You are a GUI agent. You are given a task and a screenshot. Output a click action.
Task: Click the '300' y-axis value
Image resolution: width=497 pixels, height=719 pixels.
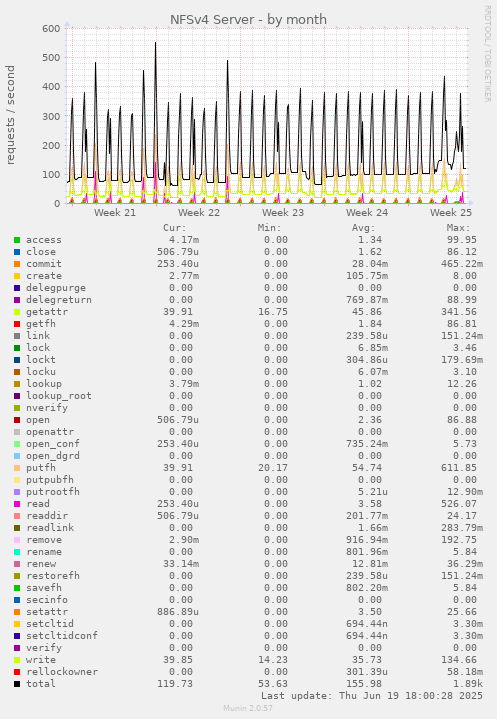(x=51, y=116)
